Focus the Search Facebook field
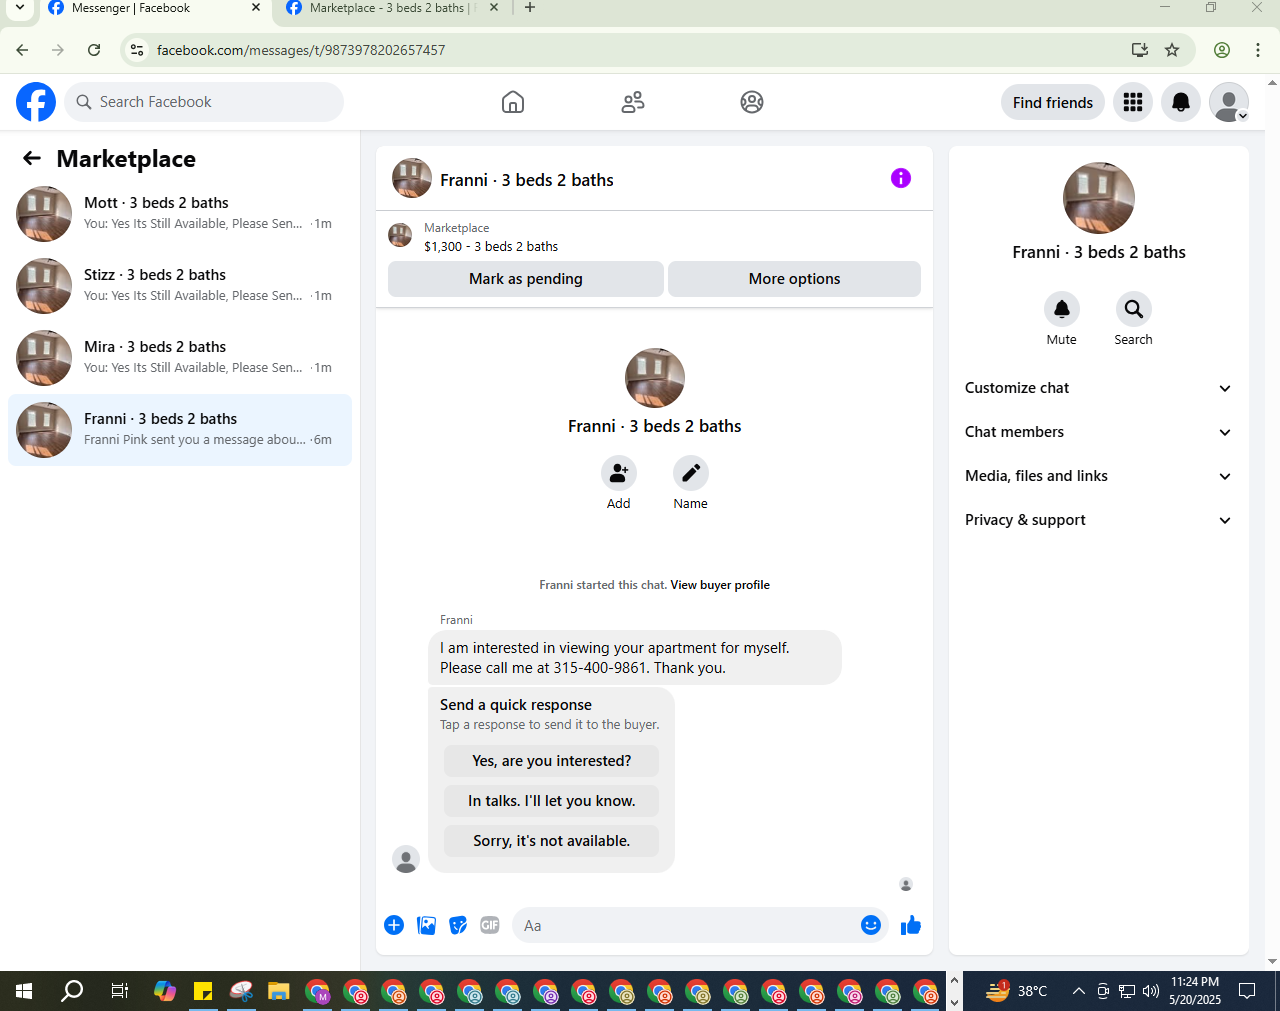Image resolution: width=1280 pixels, height=1011 pixels. (204, 102)
